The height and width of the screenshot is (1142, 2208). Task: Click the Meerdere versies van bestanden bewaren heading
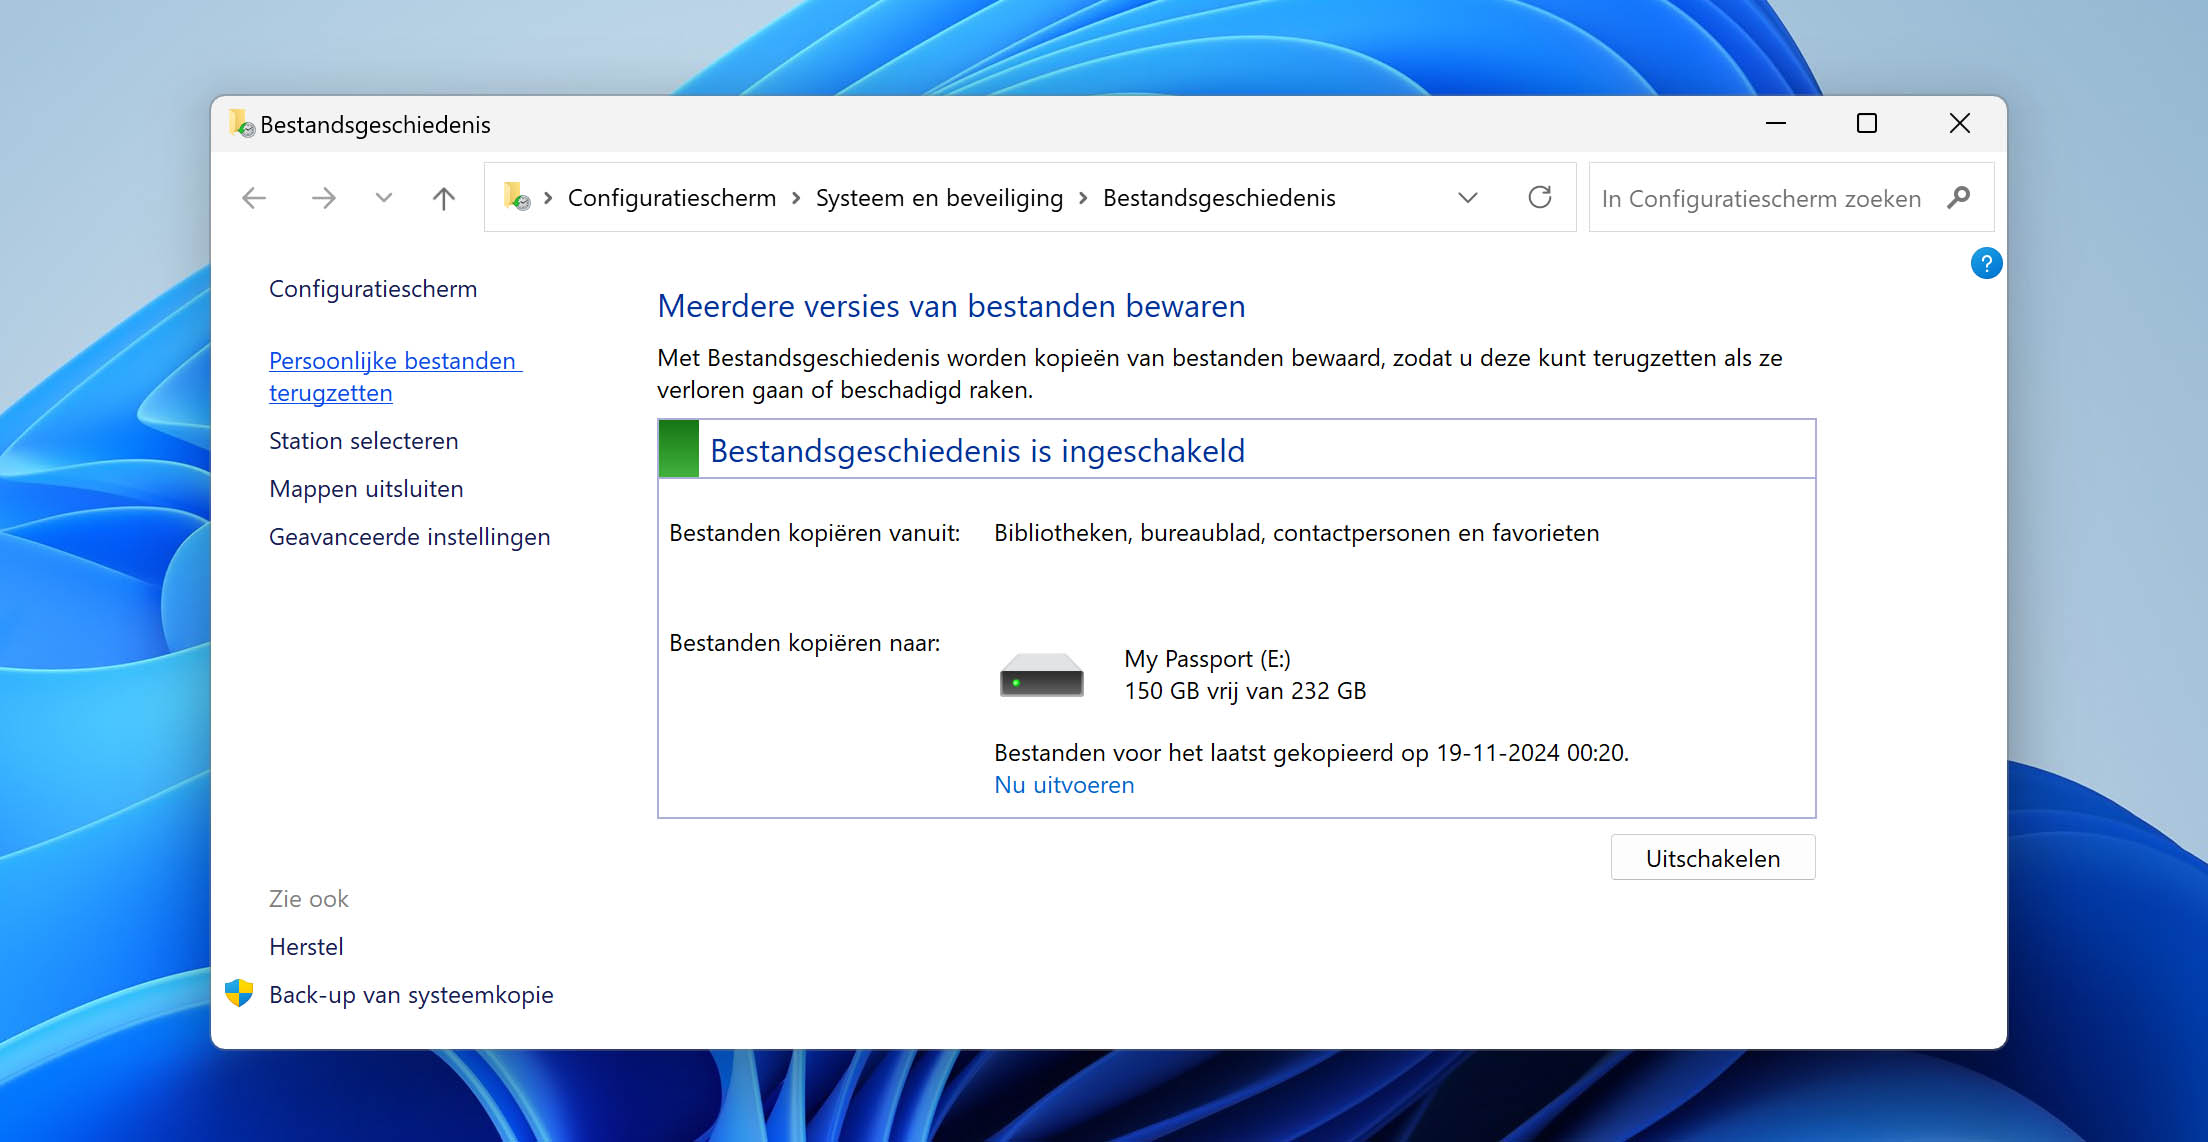tap(951, 306)
